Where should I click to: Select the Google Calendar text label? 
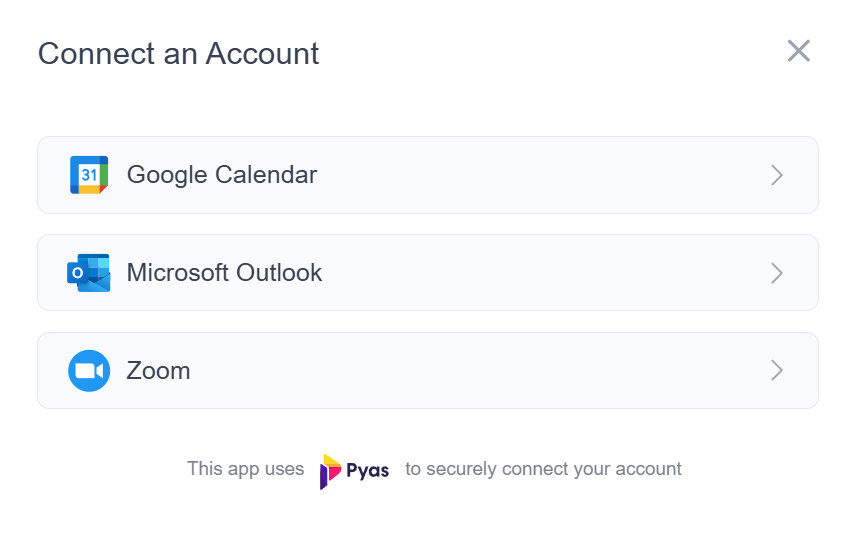click(222, 175)
